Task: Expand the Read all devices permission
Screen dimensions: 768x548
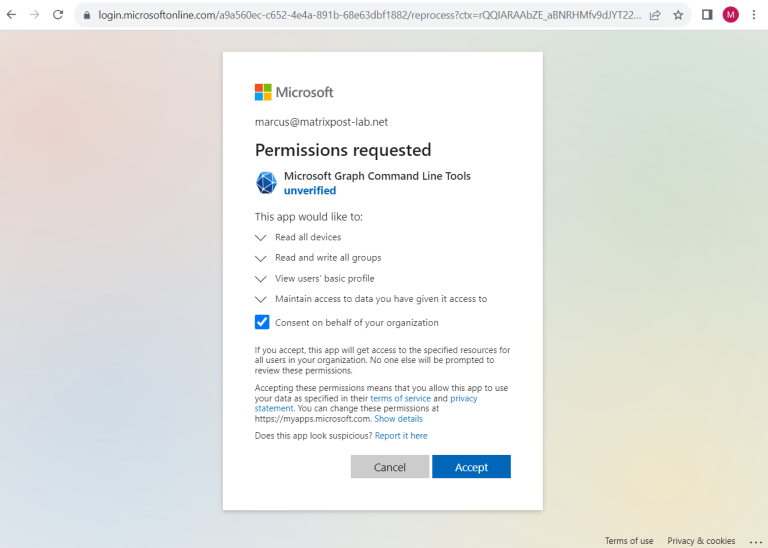Action: tap(261, 238)
